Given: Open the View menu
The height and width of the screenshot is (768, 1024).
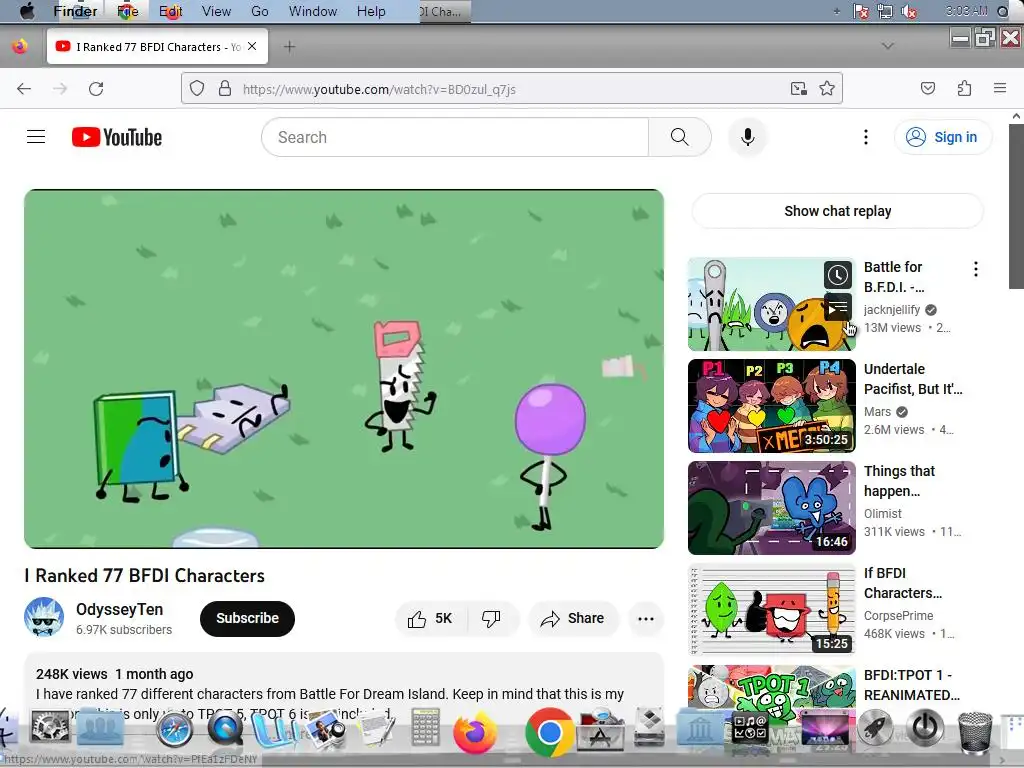Looking at the screenshot, I should [216, 11].
